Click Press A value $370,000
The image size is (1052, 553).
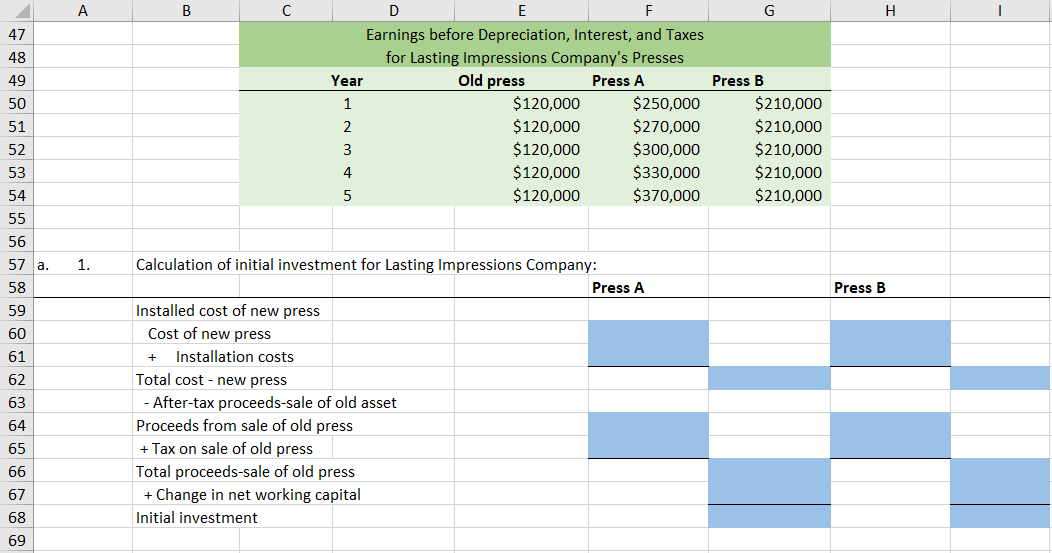tap(666, 195)
